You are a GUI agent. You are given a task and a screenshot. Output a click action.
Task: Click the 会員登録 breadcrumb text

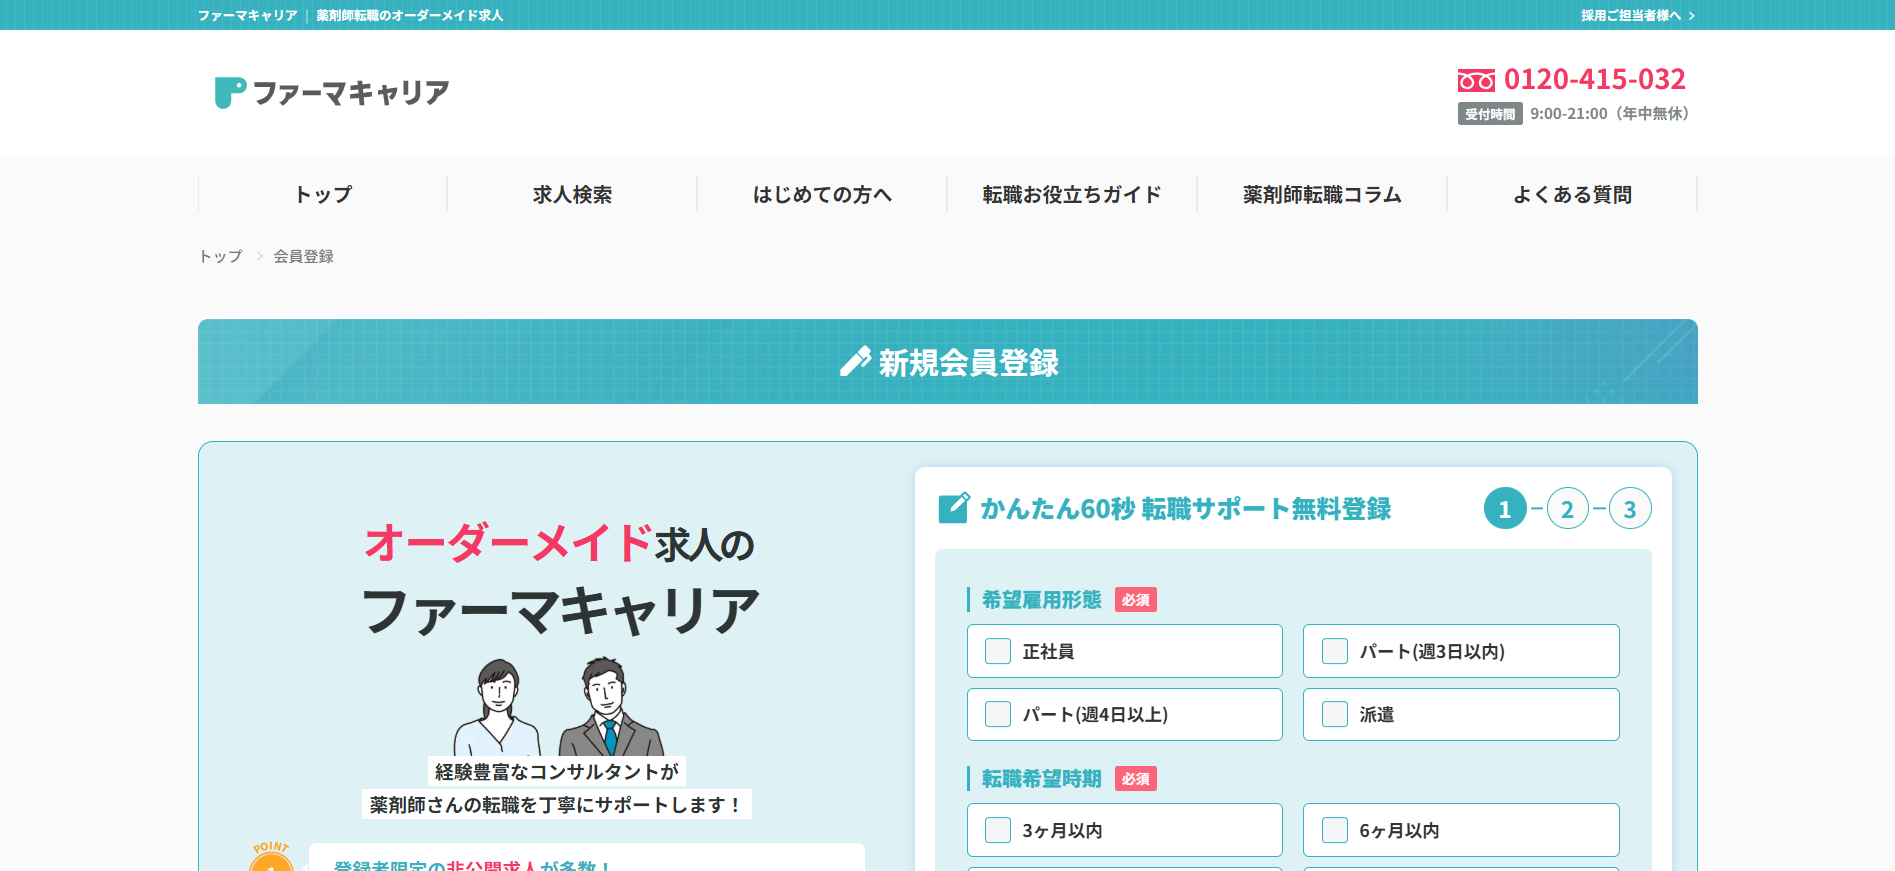pos(304,256)
